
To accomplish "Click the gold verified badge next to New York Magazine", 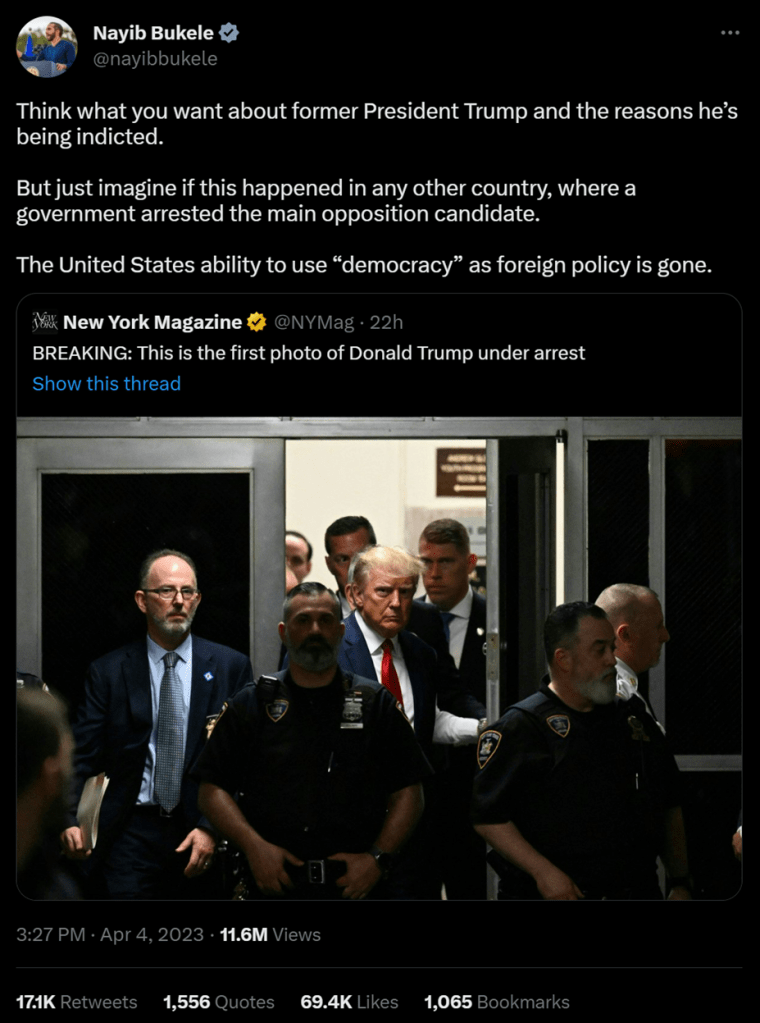I will point(257,322).
